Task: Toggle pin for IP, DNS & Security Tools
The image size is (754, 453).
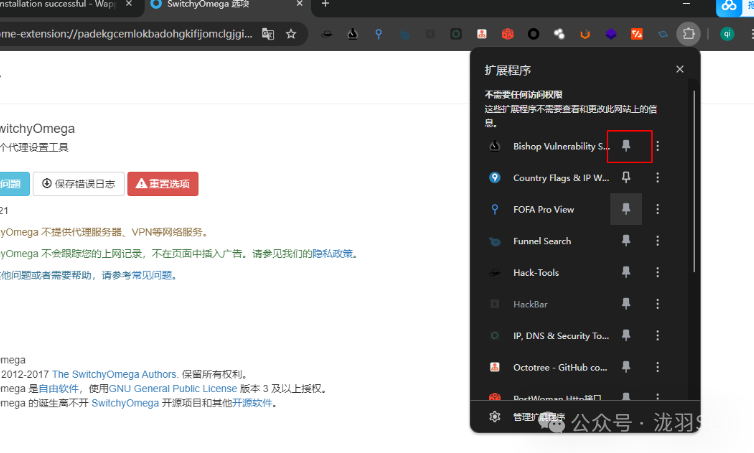Action: click(626, 335)
